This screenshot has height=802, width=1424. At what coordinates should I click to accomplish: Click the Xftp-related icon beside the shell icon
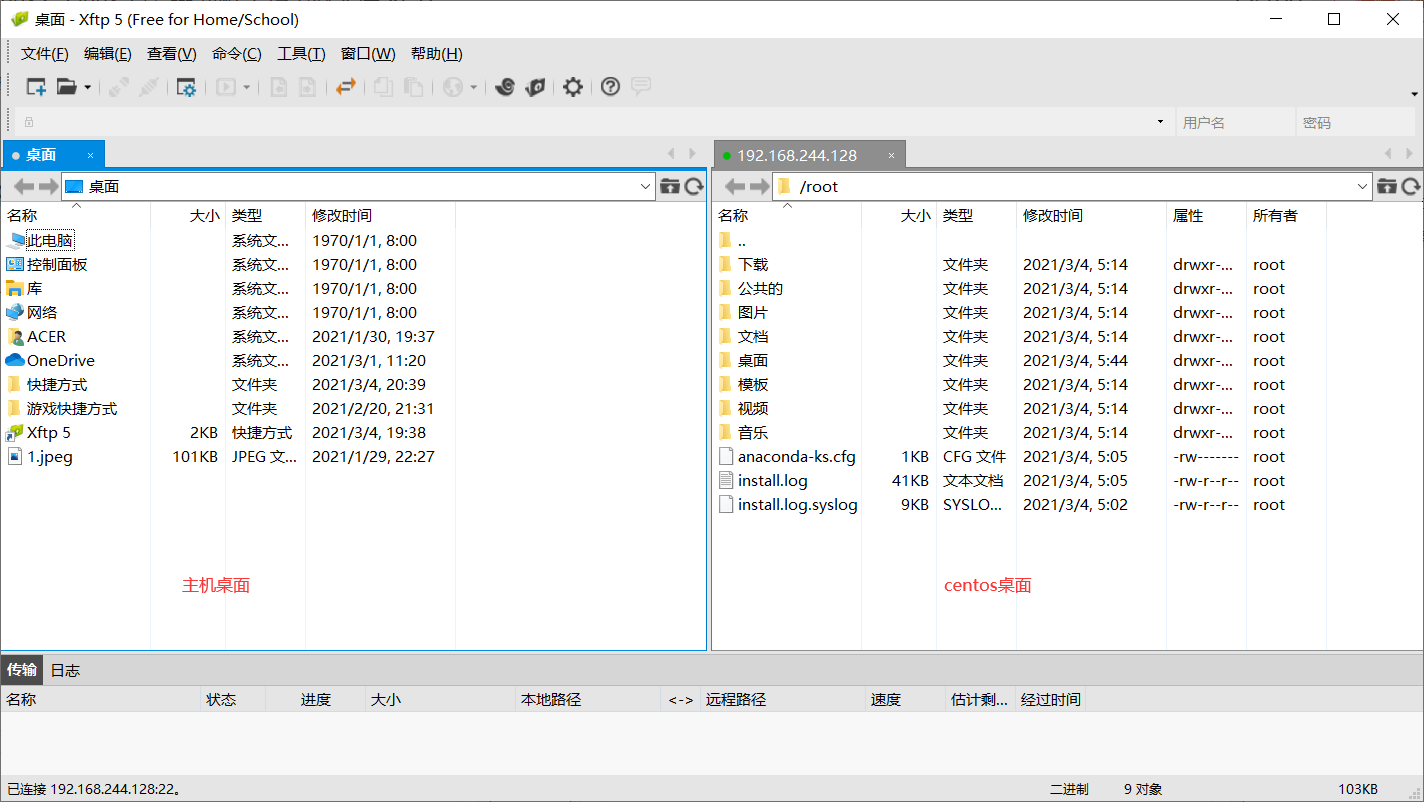(535, 87)
